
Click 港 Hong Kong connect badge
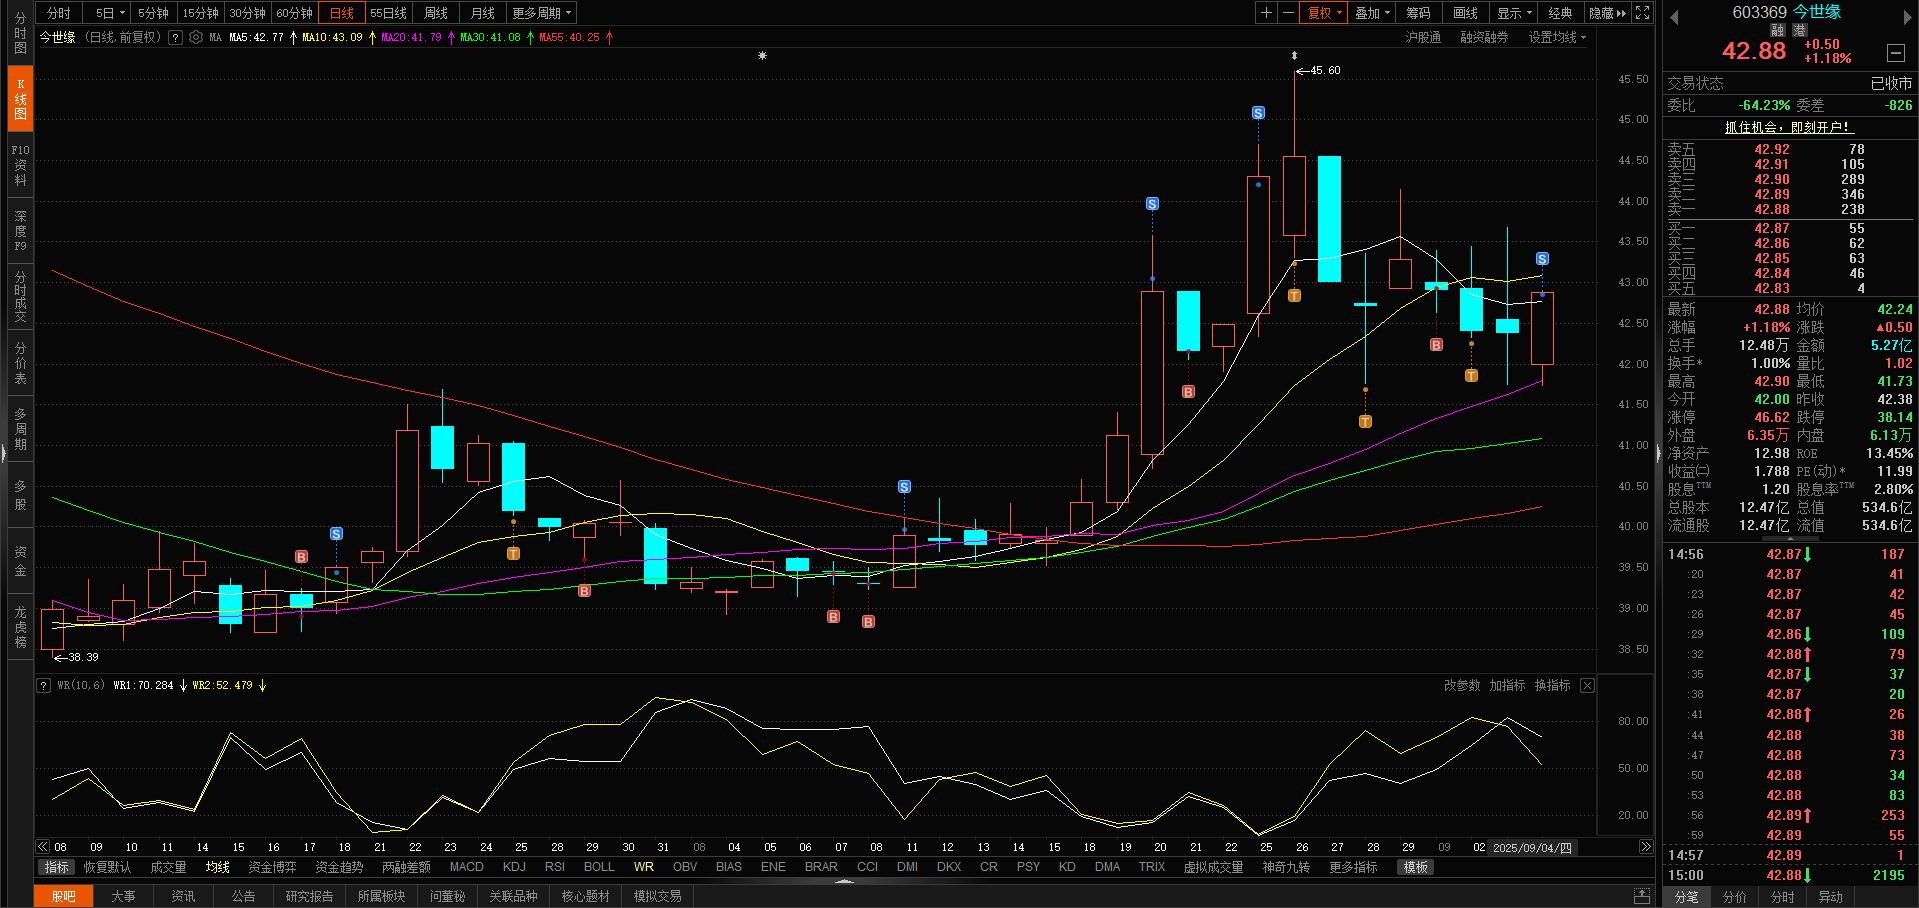[1799, 30]
